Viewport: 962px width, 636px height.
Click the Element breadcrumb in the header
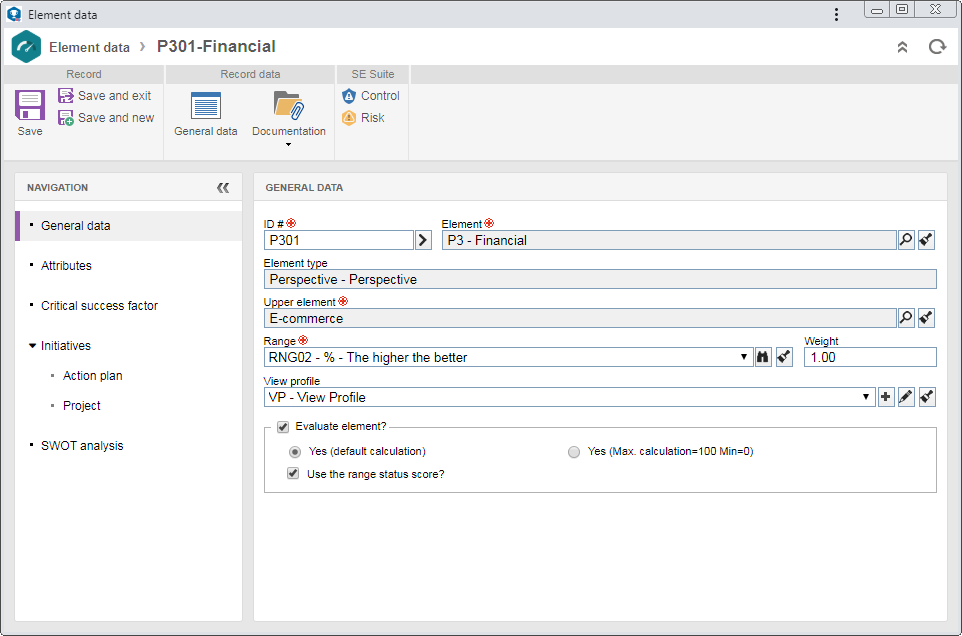(x=90, y=47)
